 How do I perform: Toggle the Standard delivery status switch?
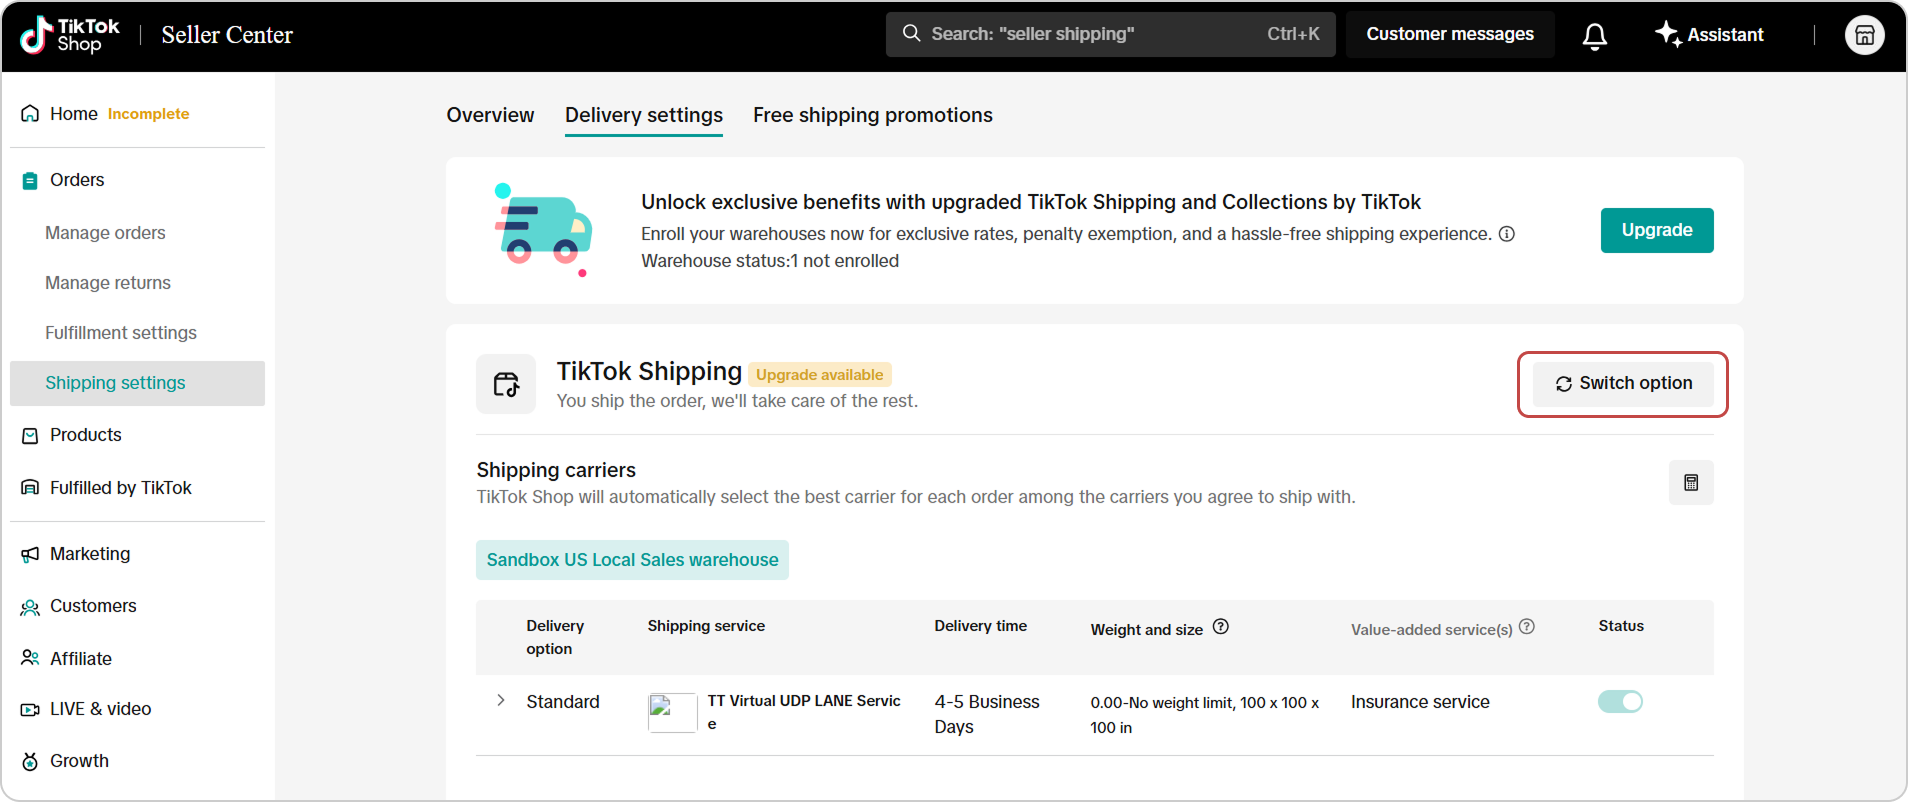pos(1620,702)
